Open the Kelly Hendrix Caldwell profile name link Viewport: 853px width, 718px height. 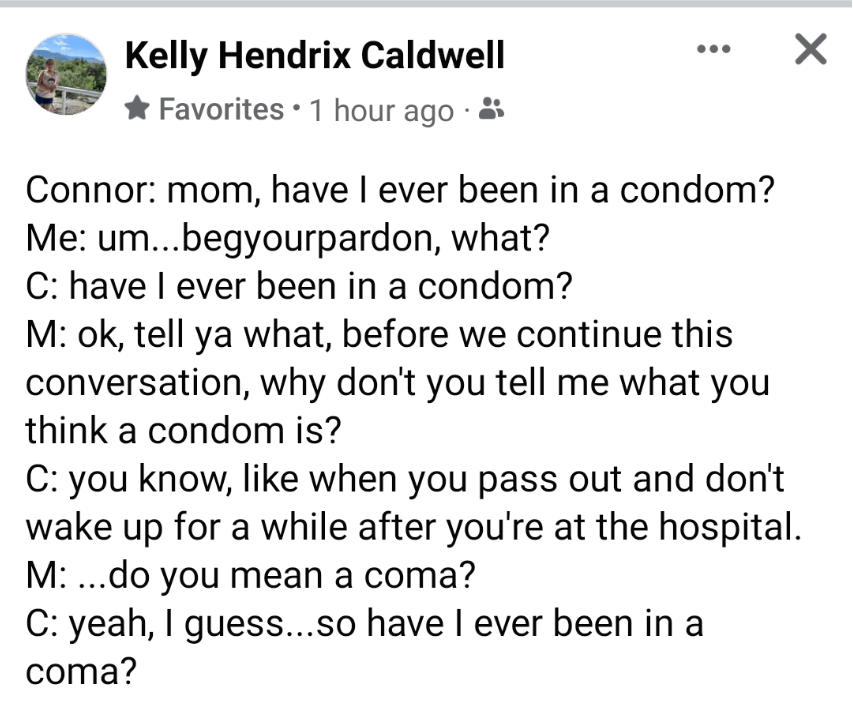[x=314, y=56]
